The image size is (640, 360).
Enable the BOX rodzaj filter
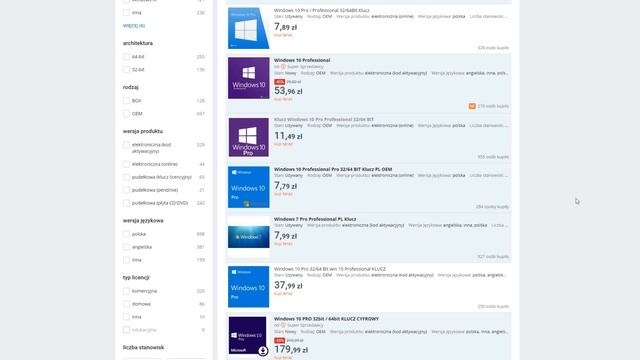pyautogui.click(x=127, y=101)
